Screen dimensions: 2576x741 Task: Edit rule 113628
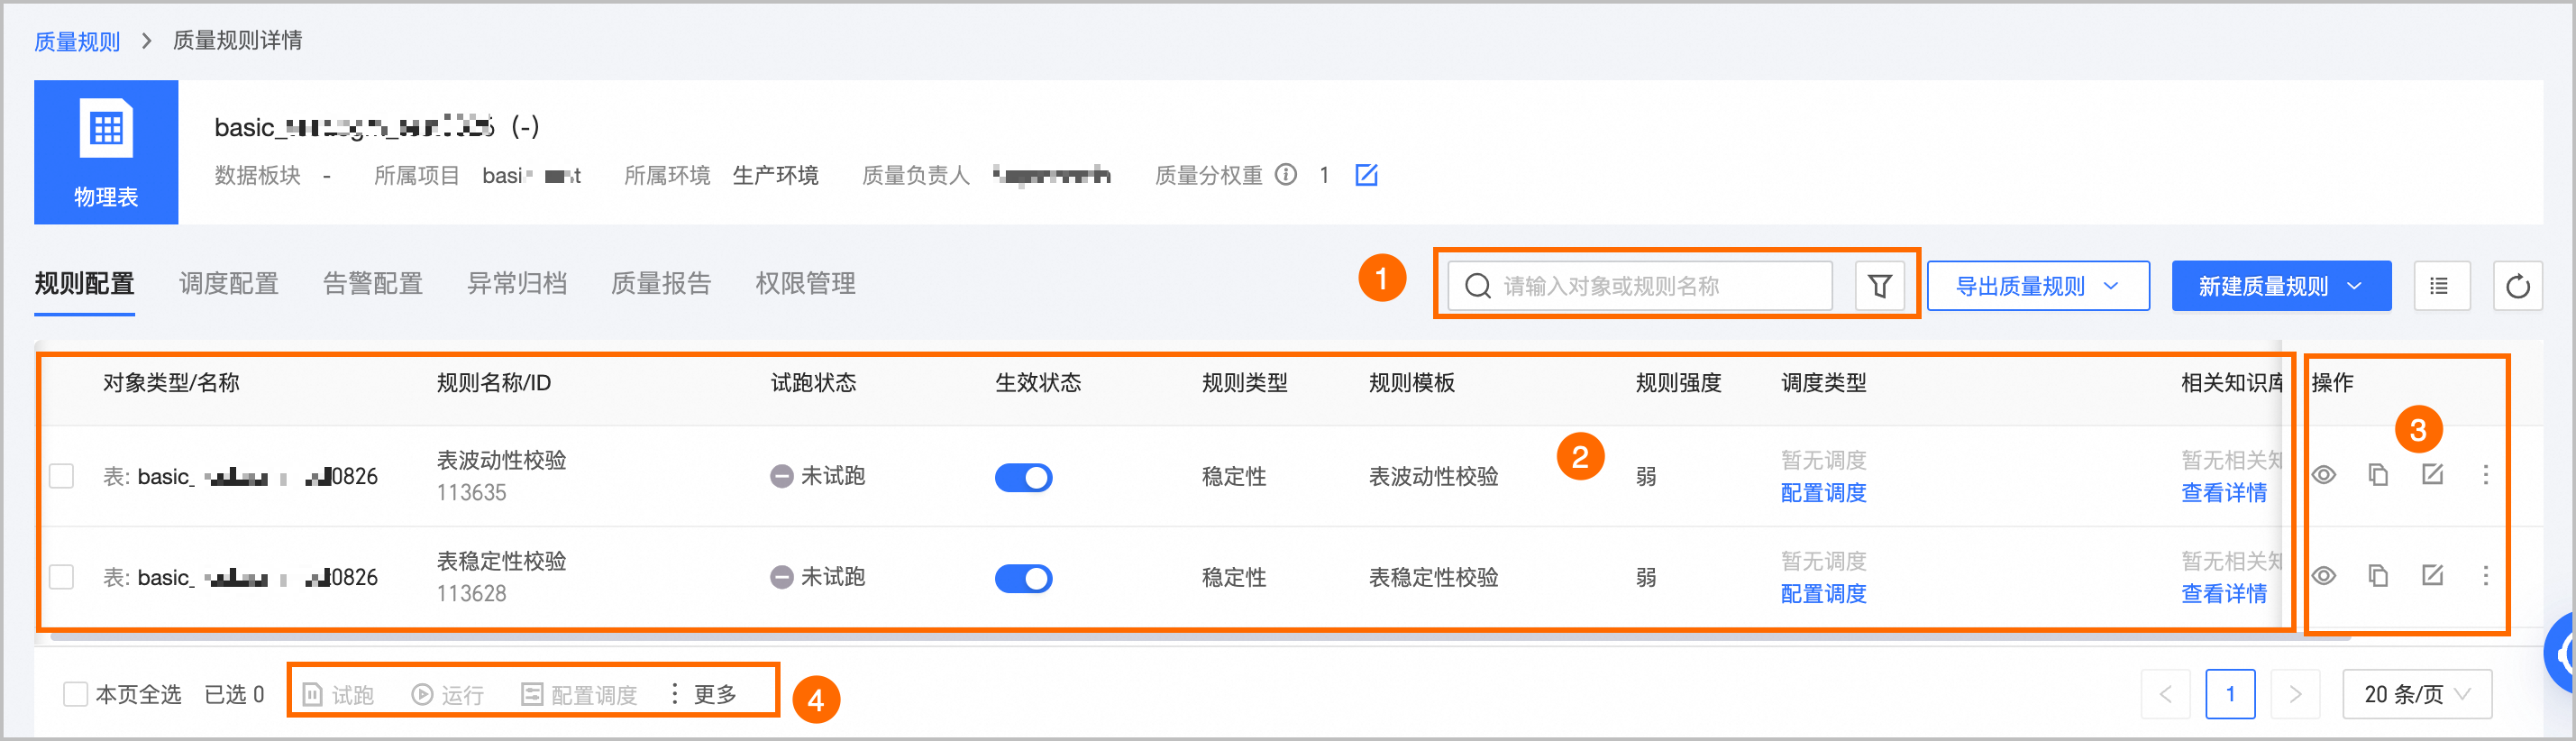(2432, 576)
